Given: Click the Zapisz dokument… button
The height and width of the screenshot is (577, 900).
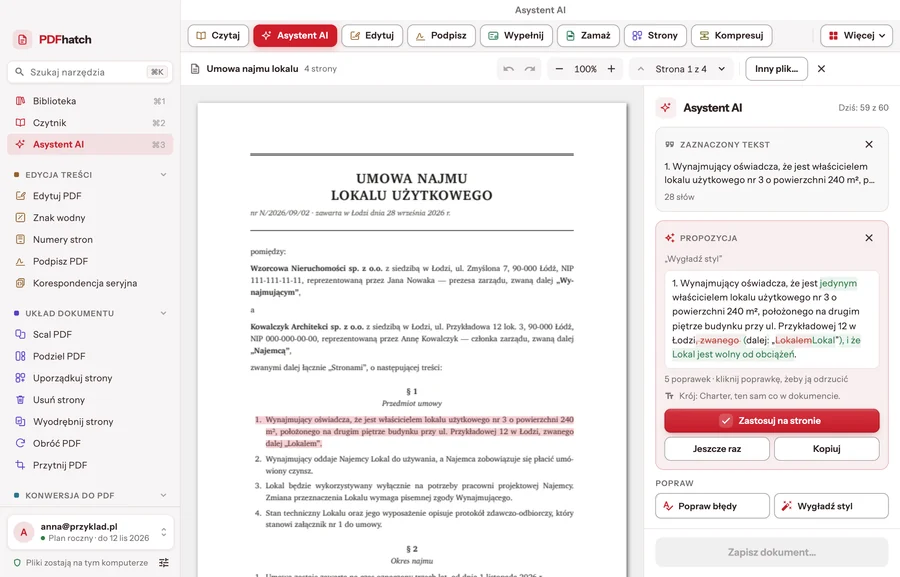Looking at the screenshot, I should pyautogui.click(x=771, y=552).
